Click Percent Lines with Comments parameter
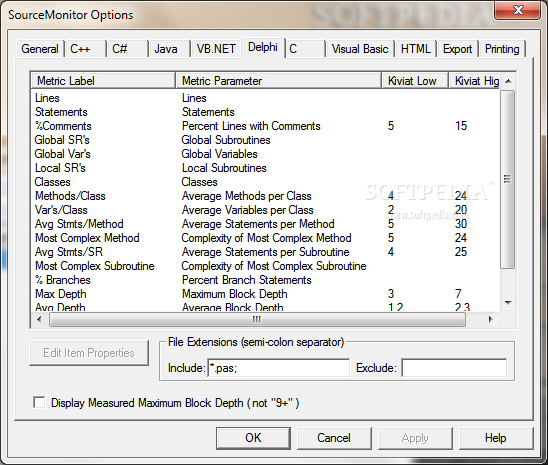Viewport: 548px width, 465px height. click(x=251, y=126)
